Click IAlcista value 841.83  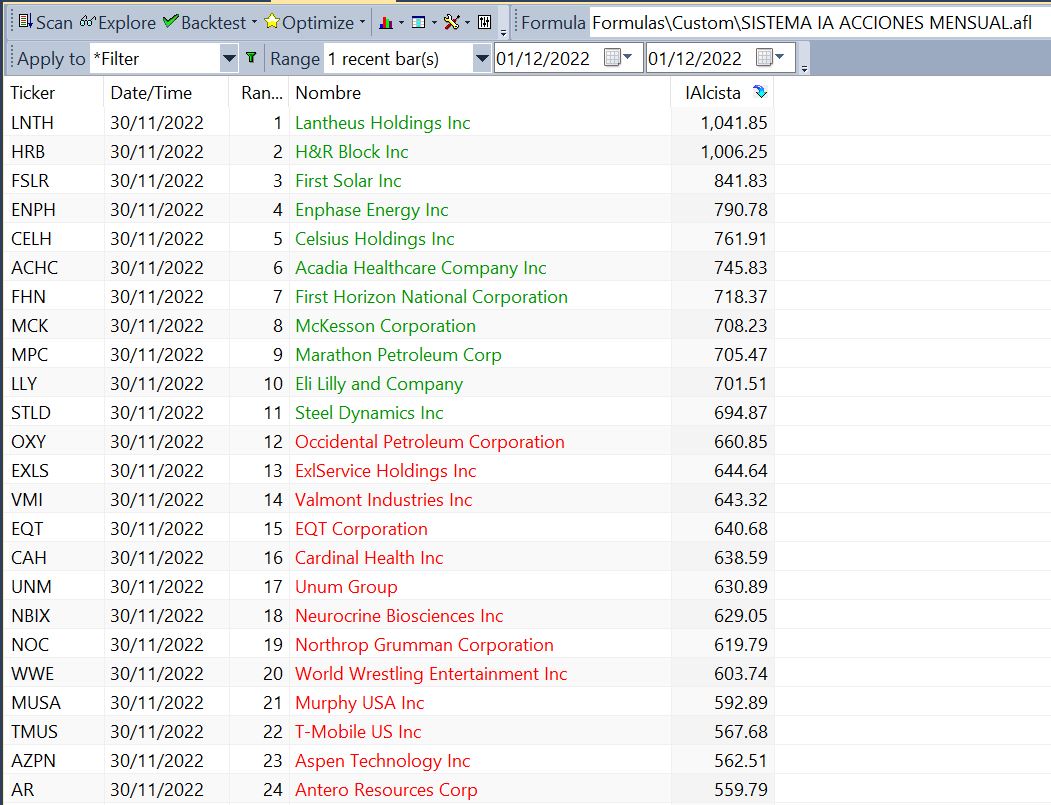[741, 180]
